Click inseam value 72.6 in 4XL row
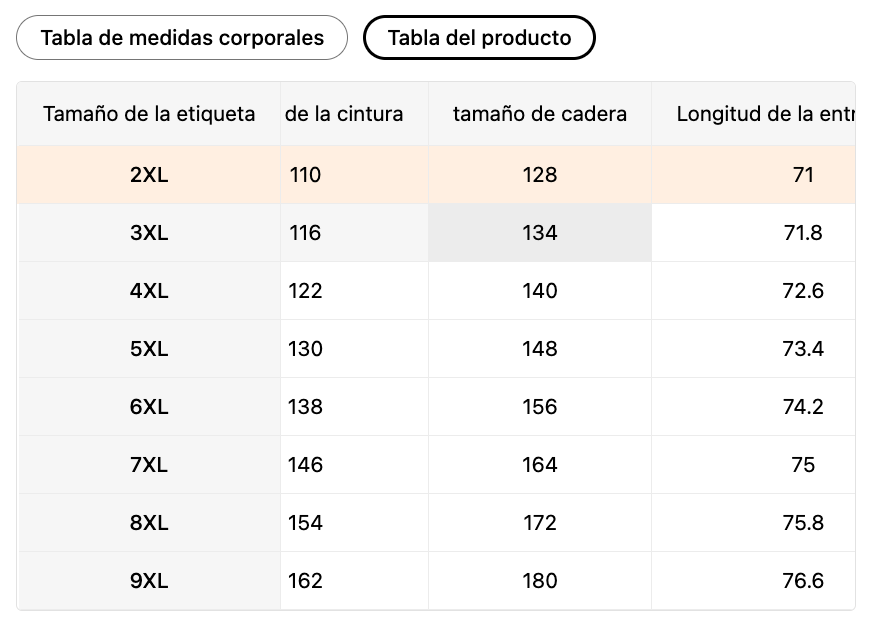Viewport: 876px width, 626px height. [803, 291]
